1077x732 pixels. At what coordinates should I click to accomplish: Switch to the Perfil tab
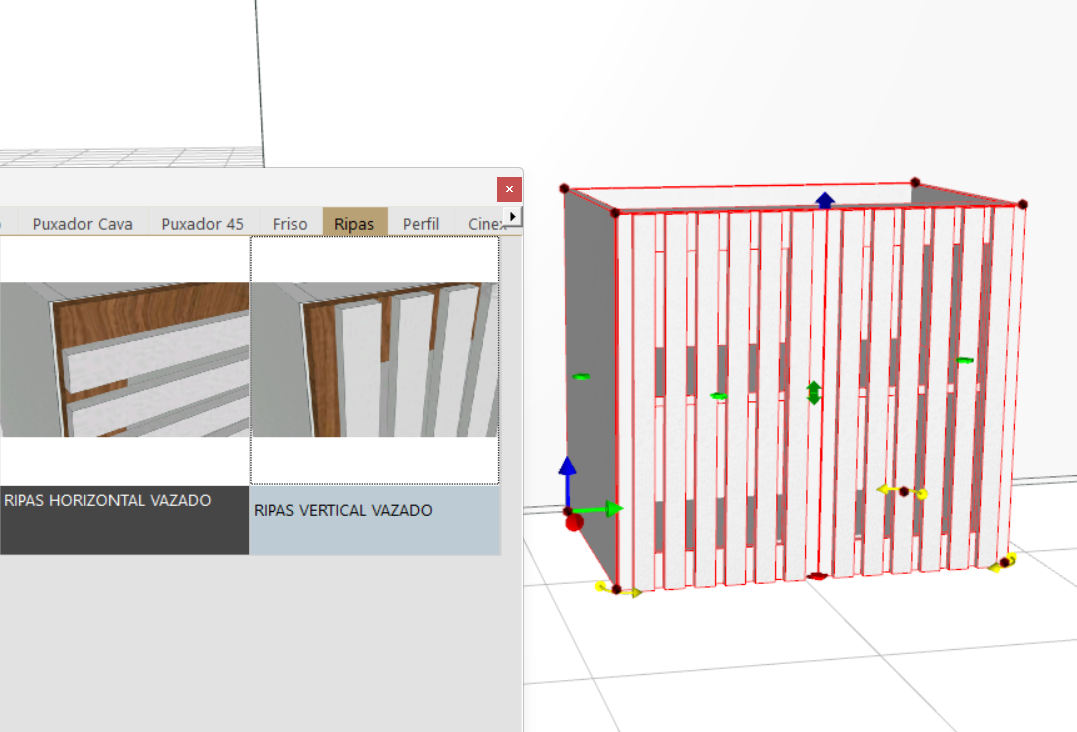[421, 224]
